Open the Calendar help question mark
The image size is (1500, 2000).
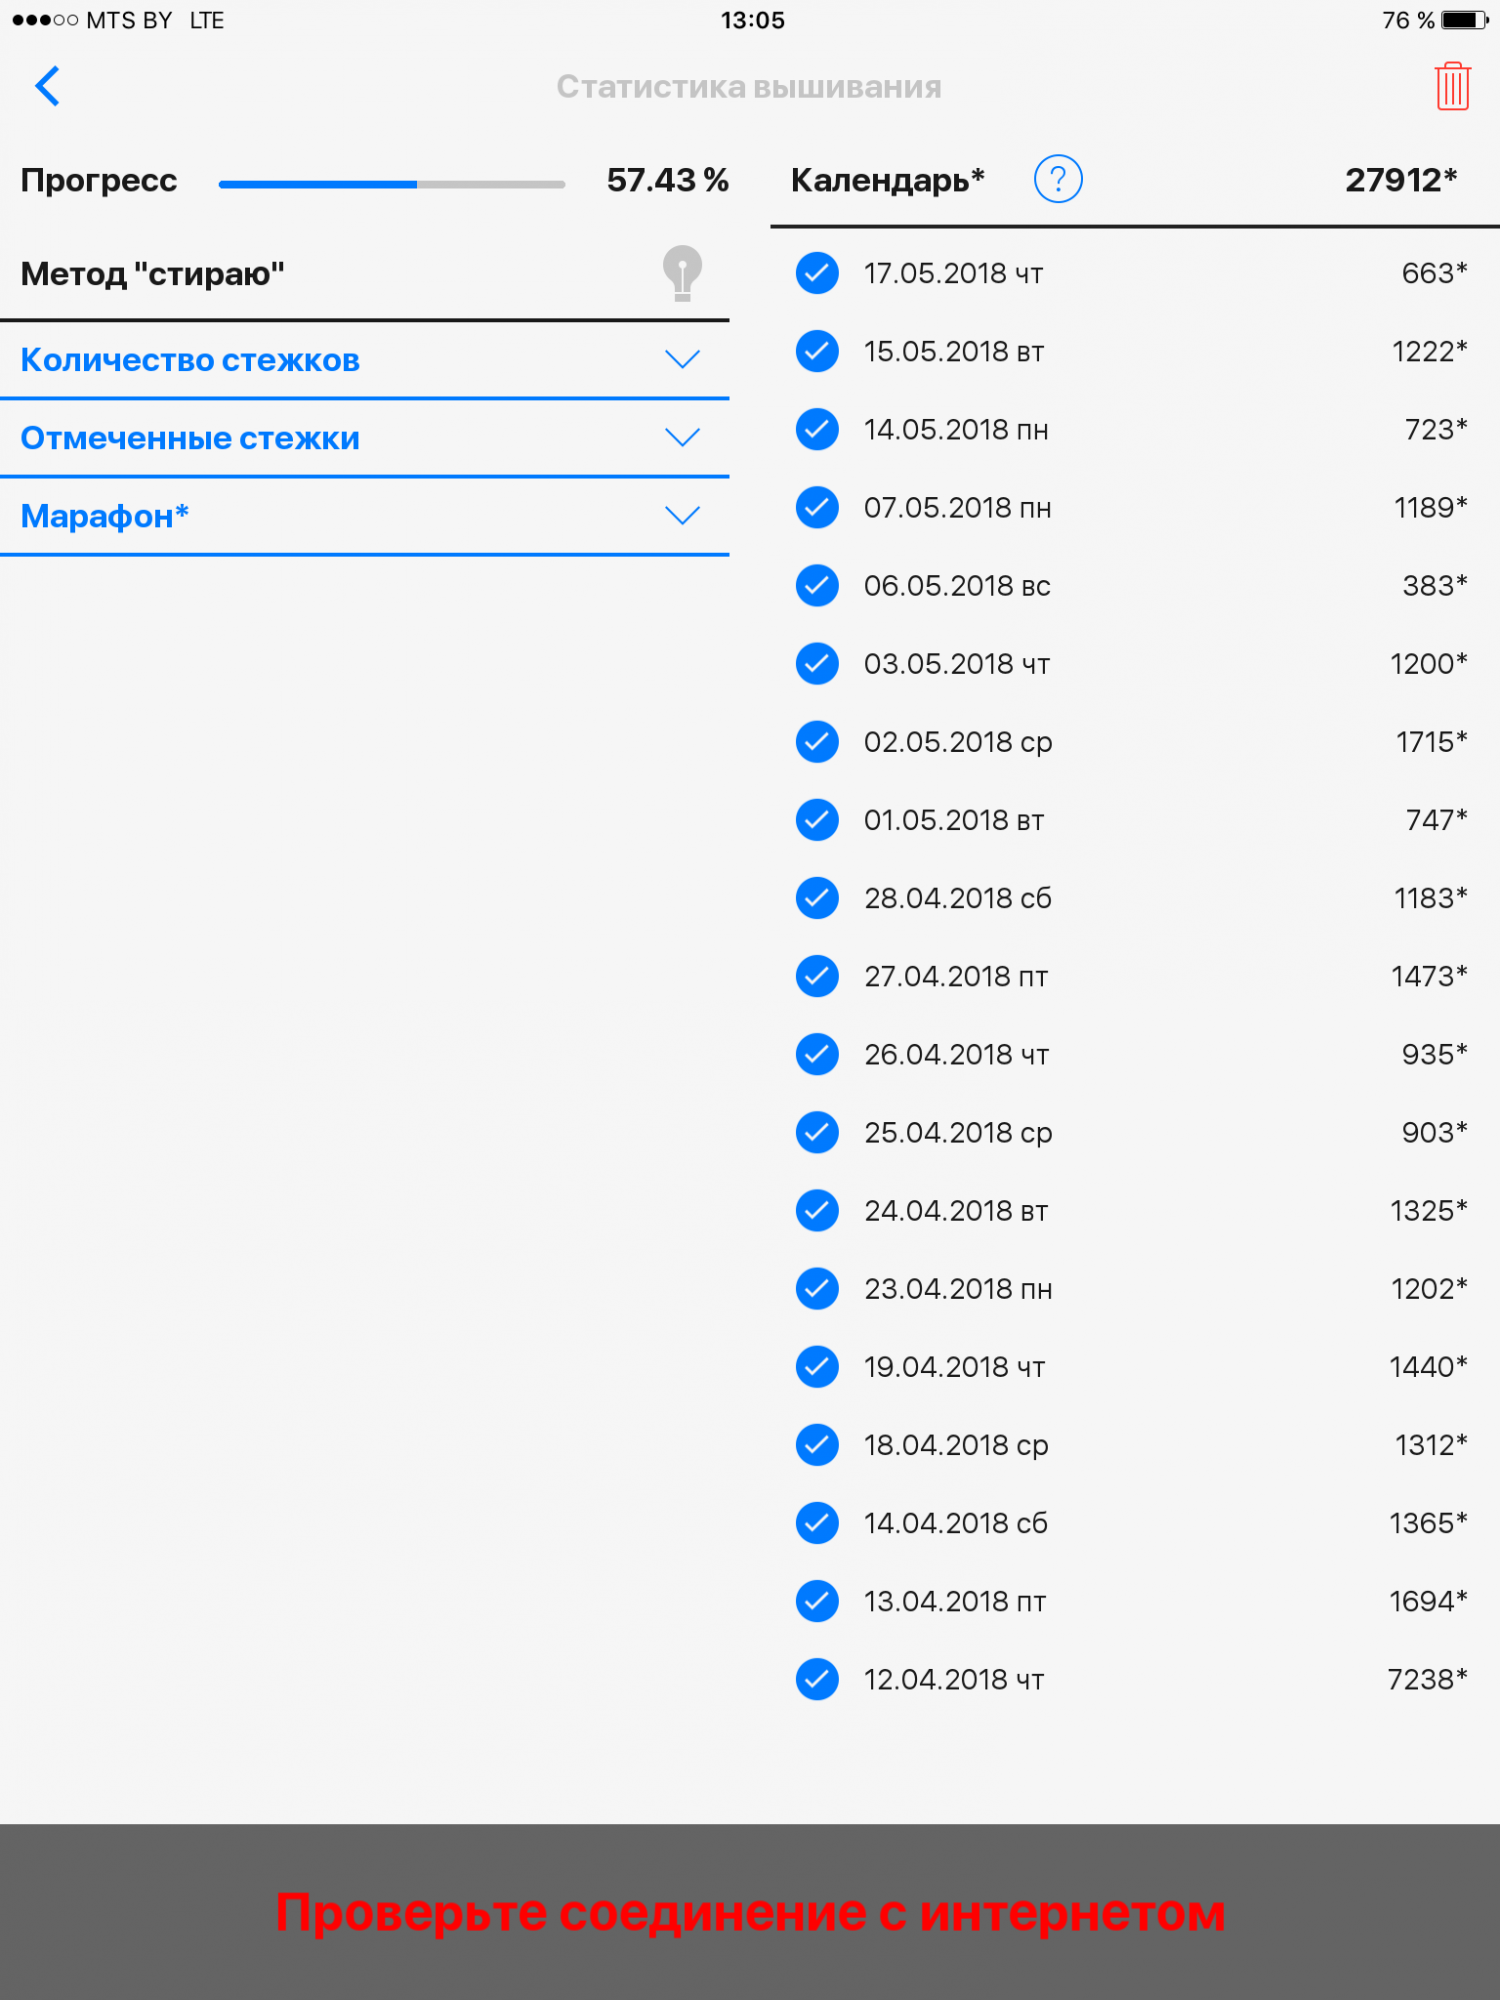1057,179
